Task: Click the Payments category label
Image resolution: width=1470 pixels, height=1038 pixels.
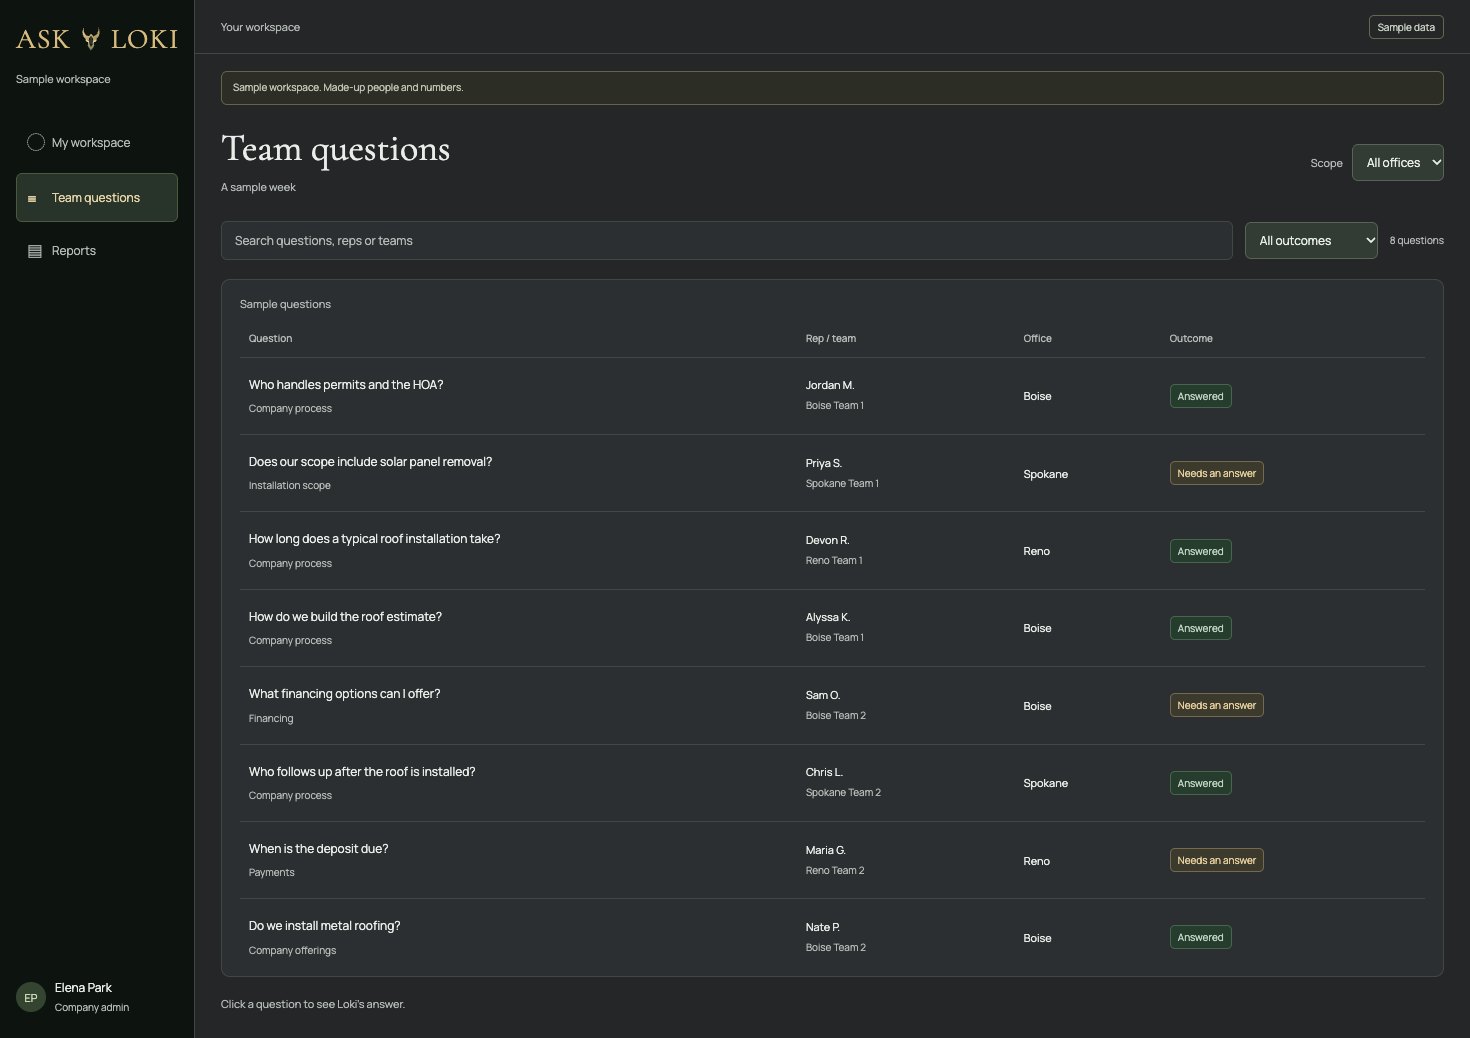Action: (x=271, y=872)
